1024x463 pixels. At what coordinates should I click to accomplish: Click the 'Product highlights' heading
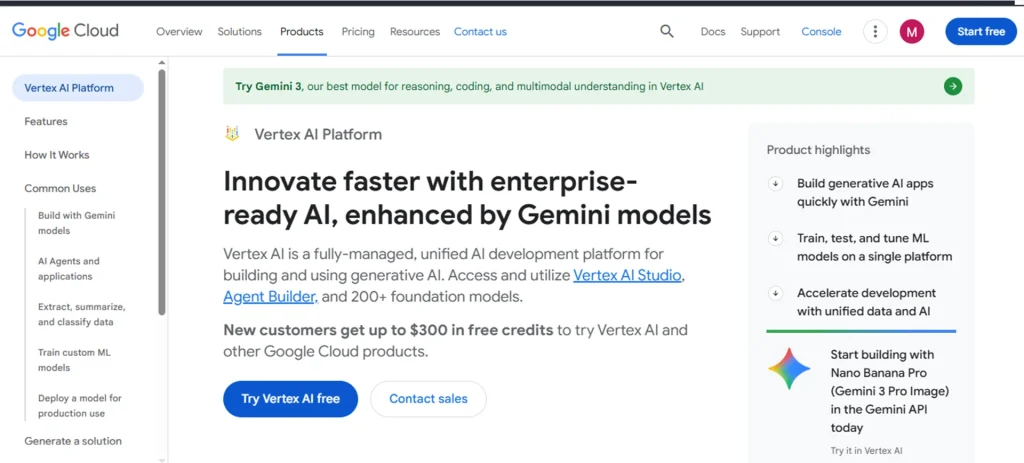click(x=818, y=150)
